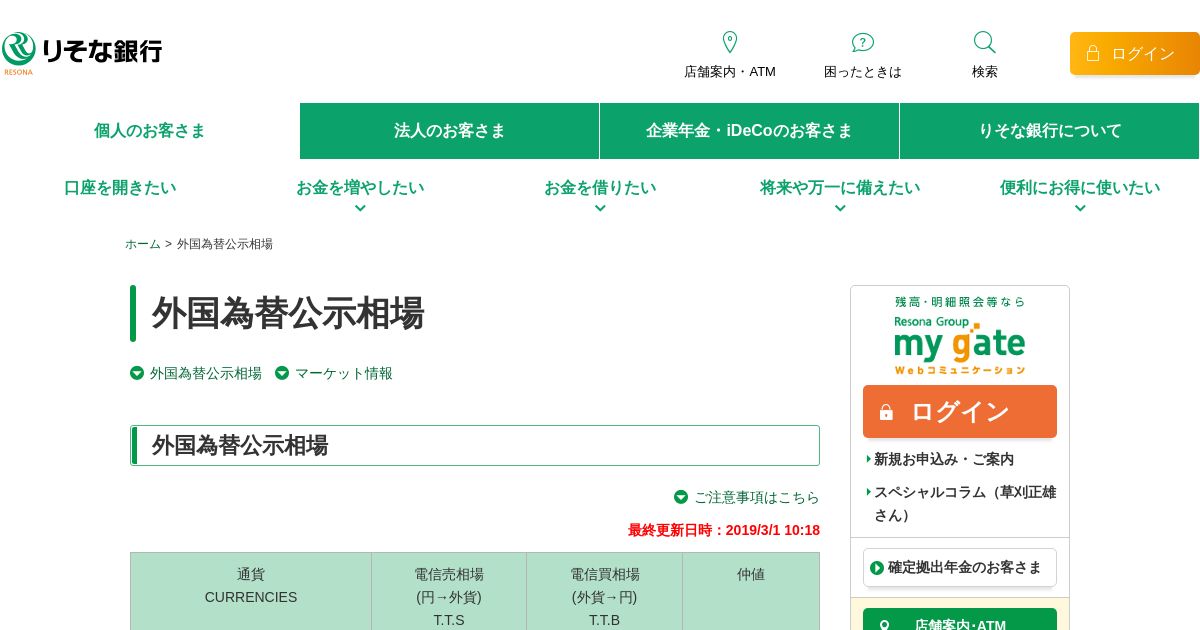This screenshot has width=1200, height=630.
Task: Click the yellow ログイン button in the header
Action: pyautogui.click(x=1135, y=53)
